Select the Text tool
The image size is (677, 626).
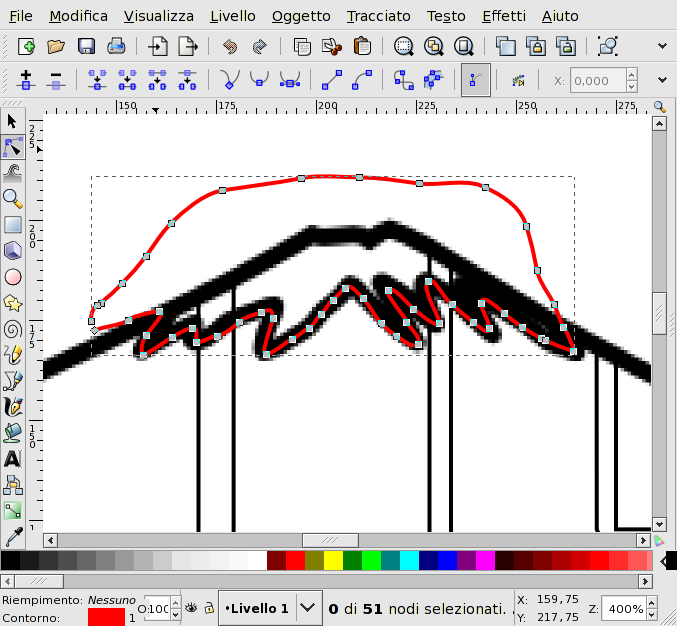13,459
